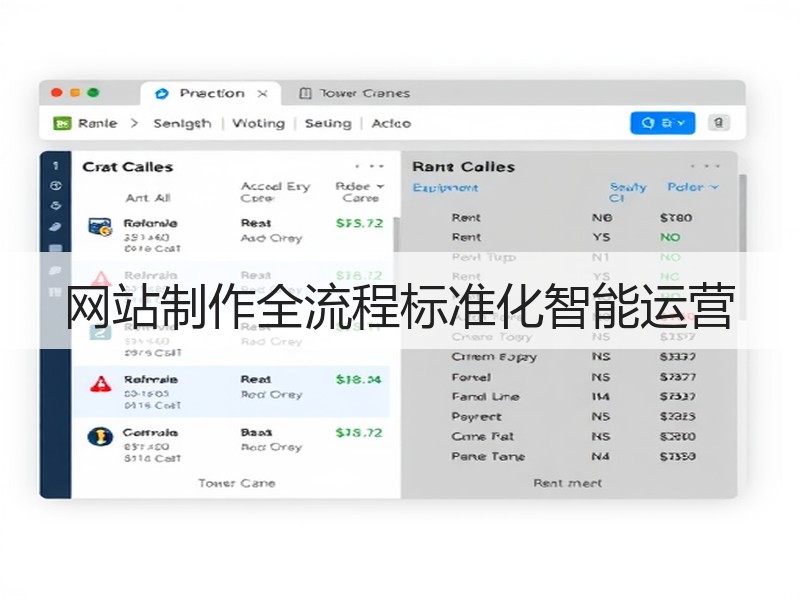Click the $55.72 amount
The width and height of the screenshot is (800, 600).
(x=359, y=223)
